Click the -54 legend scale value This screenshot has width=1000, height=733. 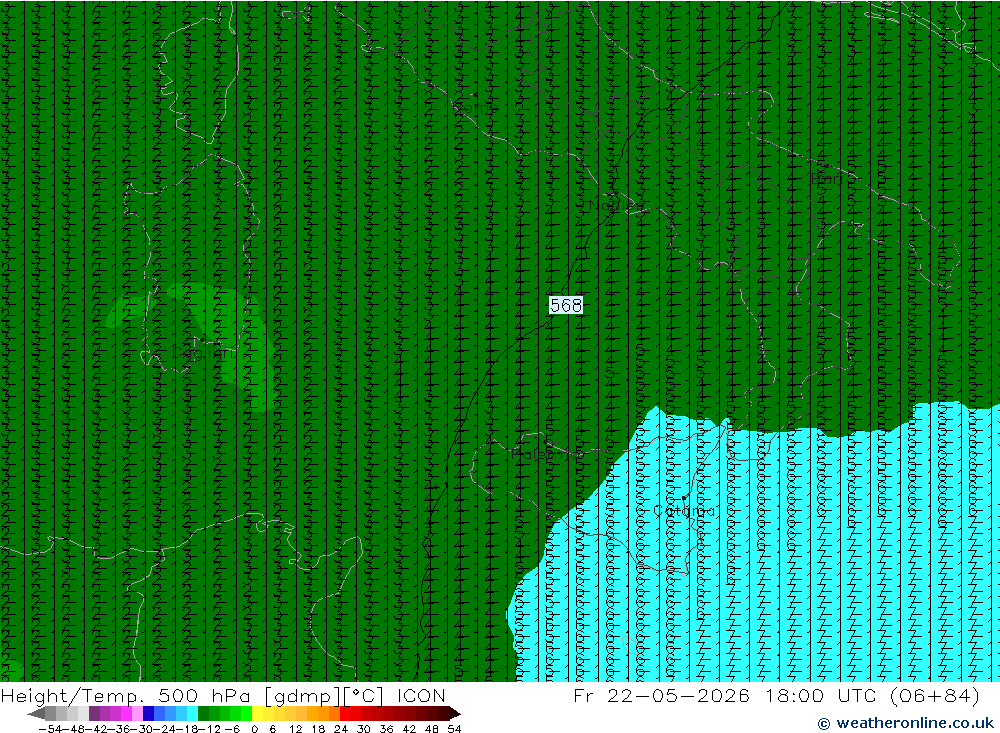51,729
